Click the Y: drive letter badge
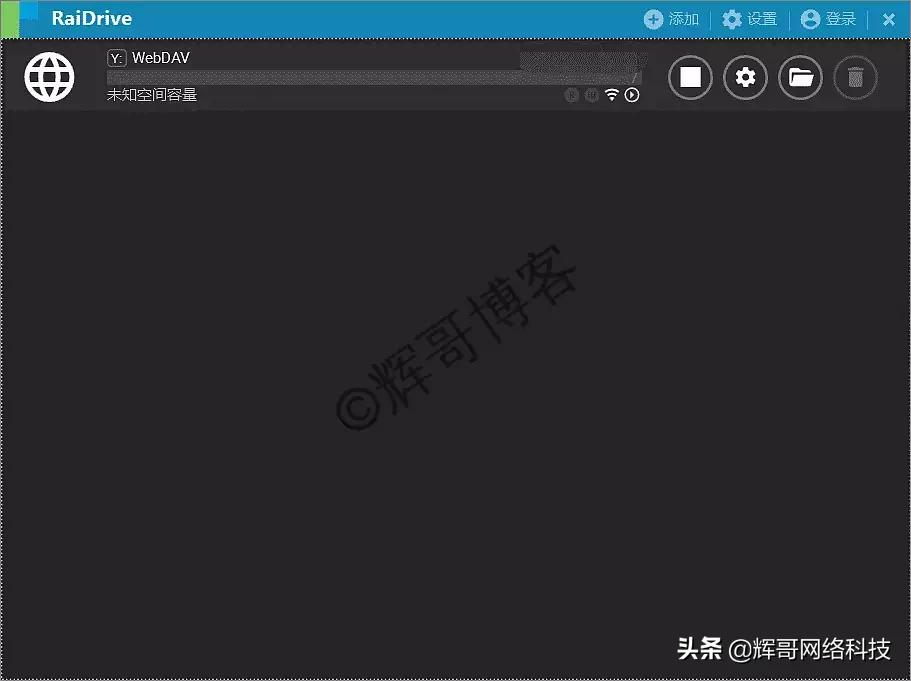Image resolution: width=911 pixels, height=681 pixels. pos(117,58)
